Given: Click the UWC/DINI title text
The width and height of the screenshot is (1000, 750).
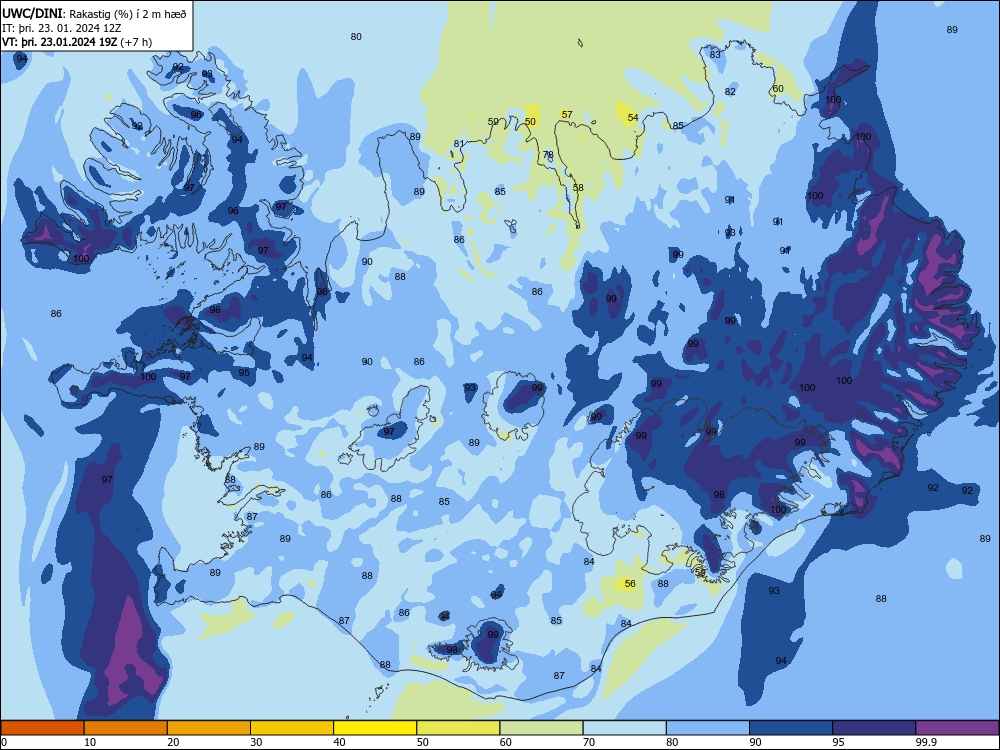Looking at the screenshot, I should [32, 13].
